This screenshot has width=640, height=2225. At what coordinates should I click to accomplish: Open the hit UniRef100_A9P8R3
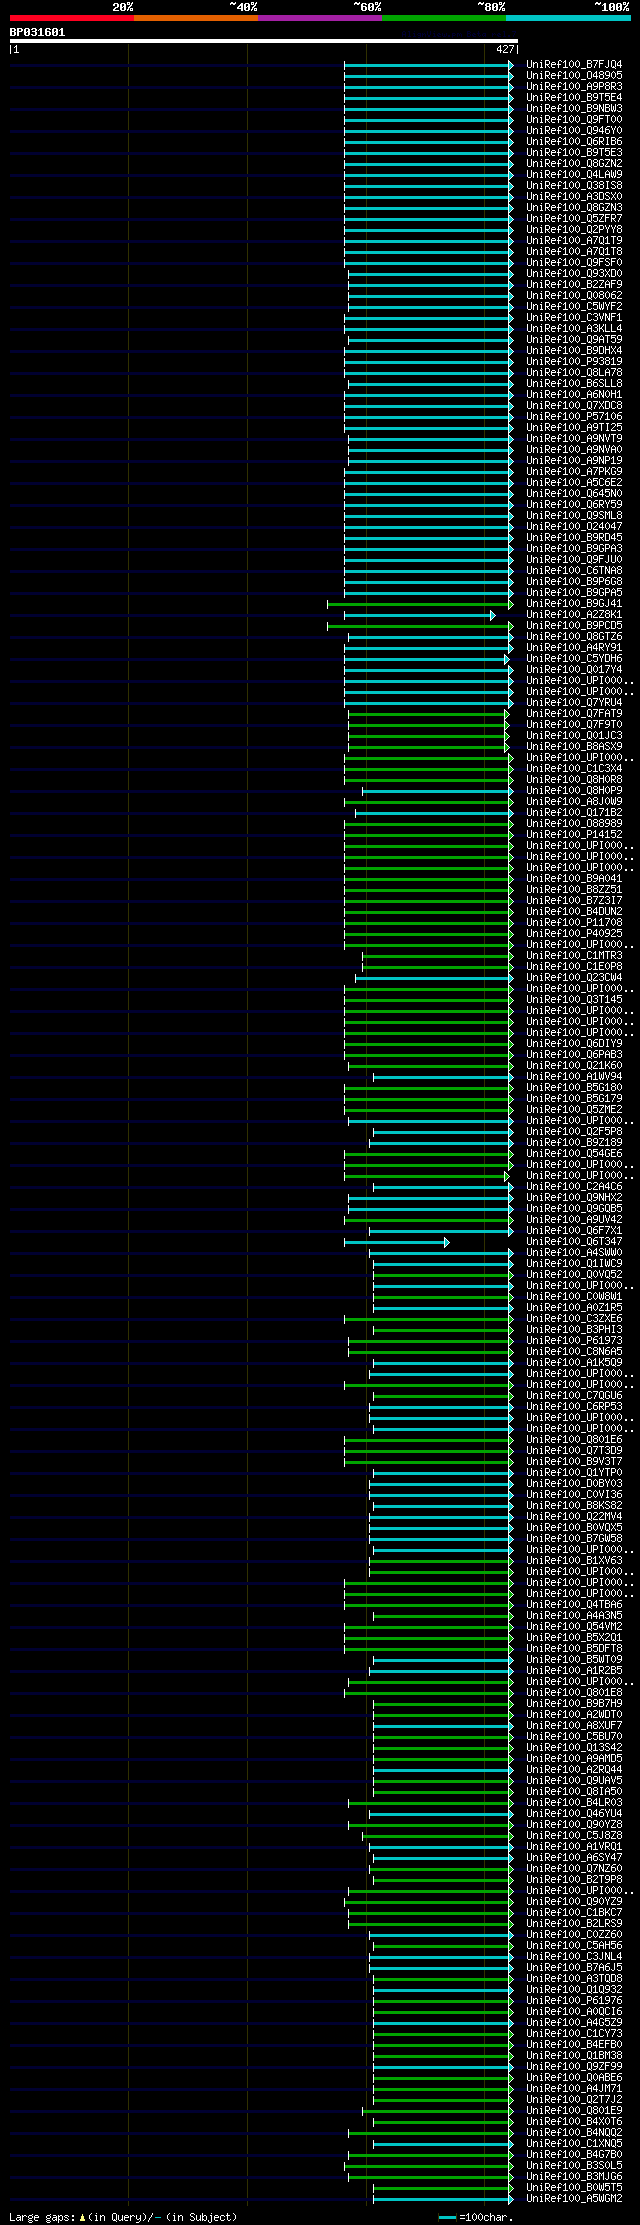pos(574,86)
